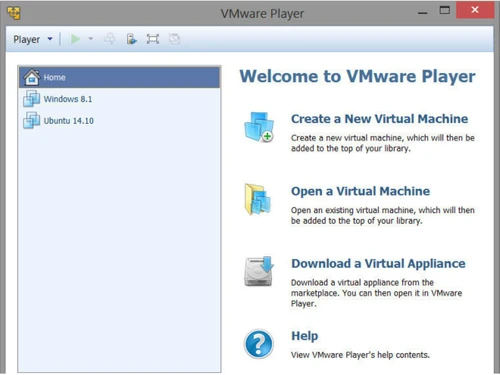Maximize the VMware Player window
This screenshot has height=375, width=500.
tap(445, 10)
